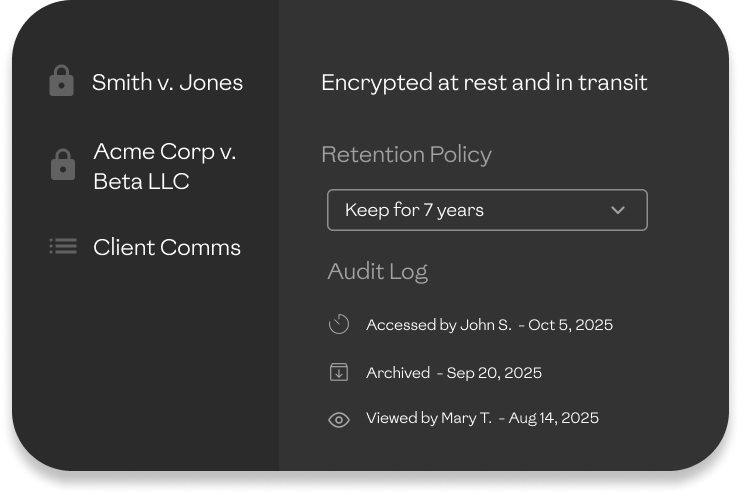The width and height of the screenshot is (741, 495).
Task: Click the Oct 5, 2025 date
Action: tap(571, 325)
